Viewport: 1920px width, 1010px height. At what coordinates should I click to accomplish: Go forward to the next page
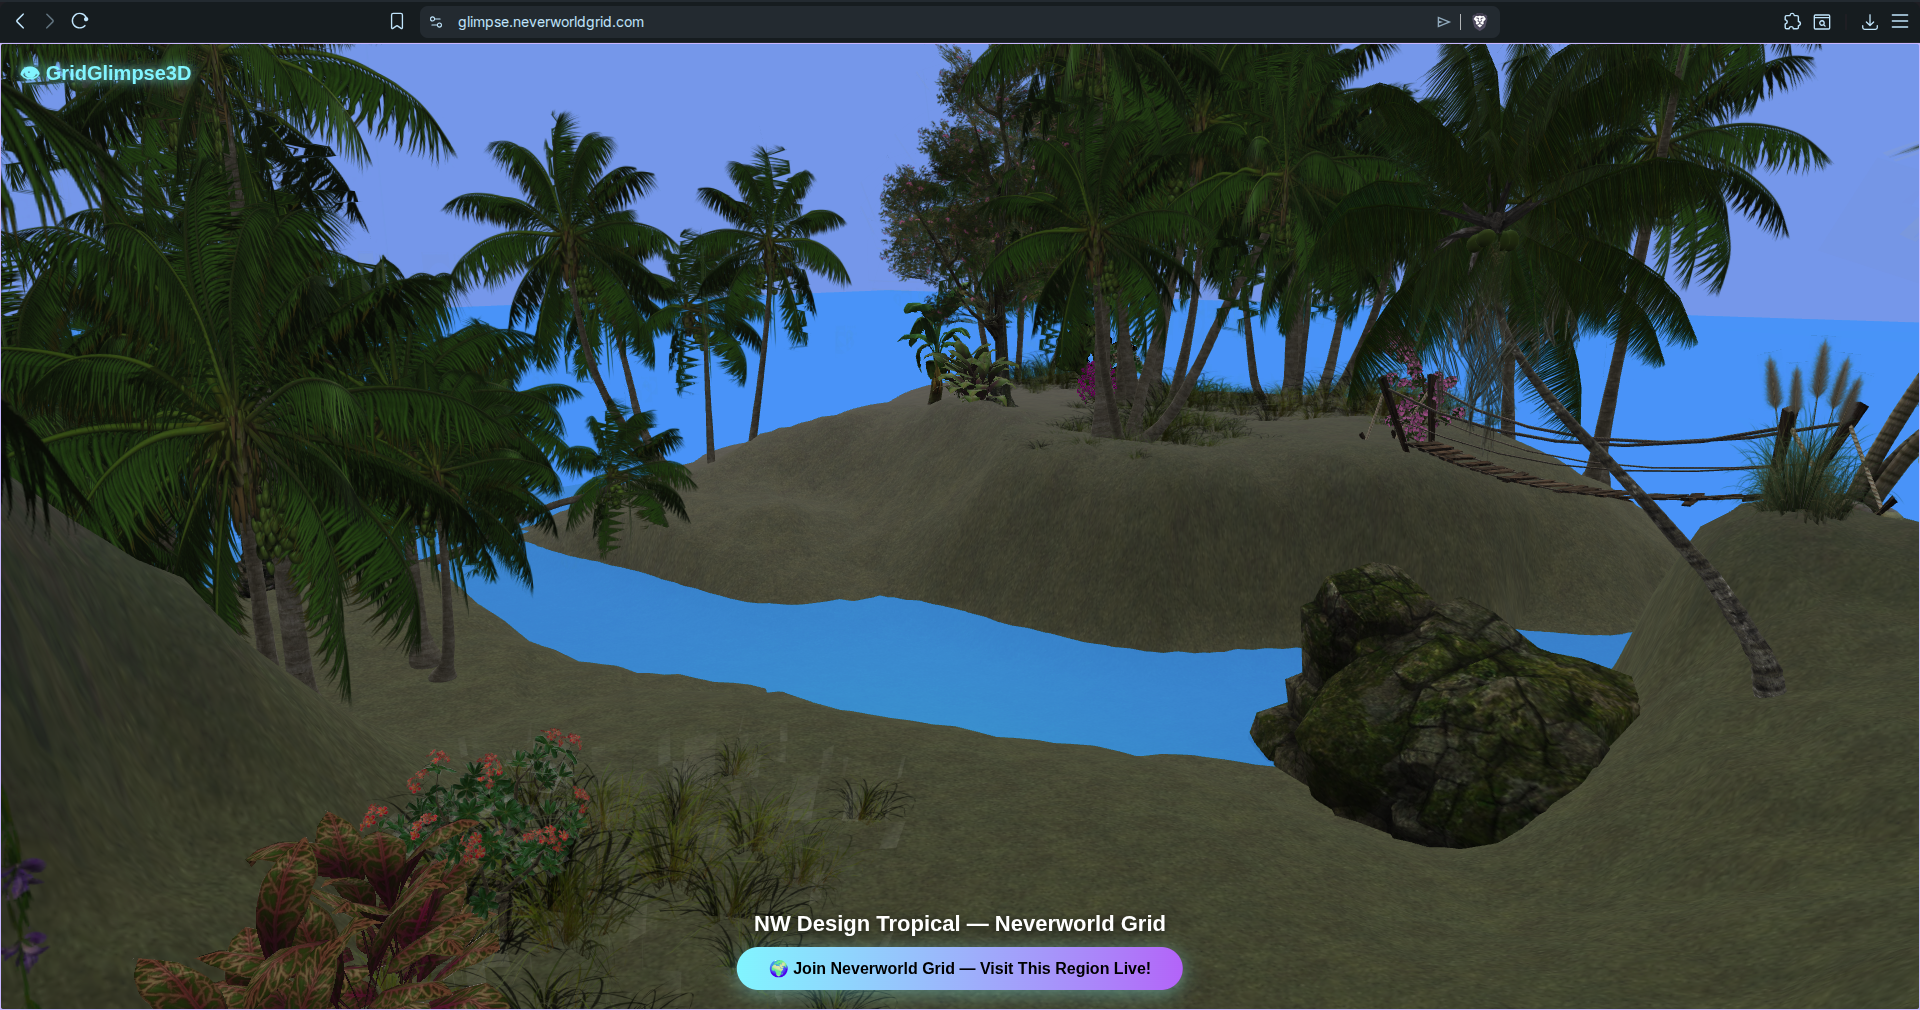(x=50, y=21)
